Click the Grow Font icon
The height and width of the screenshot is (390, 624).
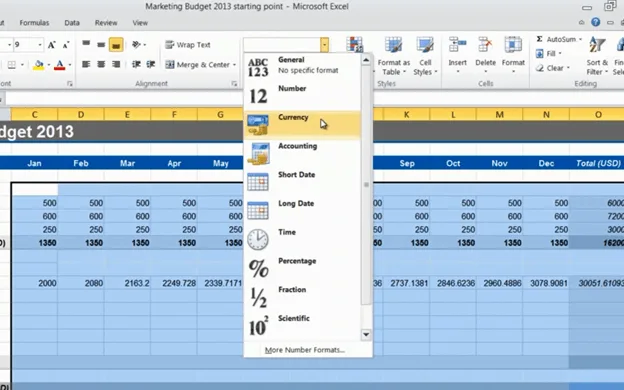click(x=52, y=45)
